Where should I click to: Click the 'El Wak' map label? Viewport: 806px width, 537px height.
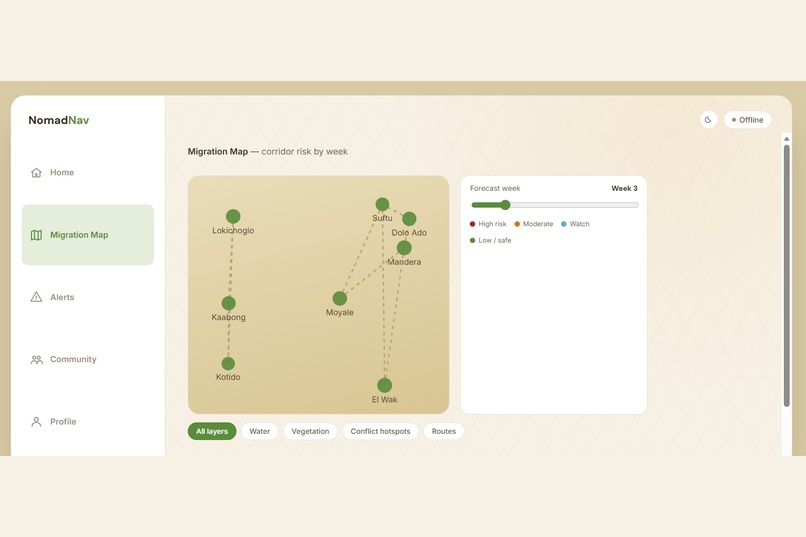point(384,400)
